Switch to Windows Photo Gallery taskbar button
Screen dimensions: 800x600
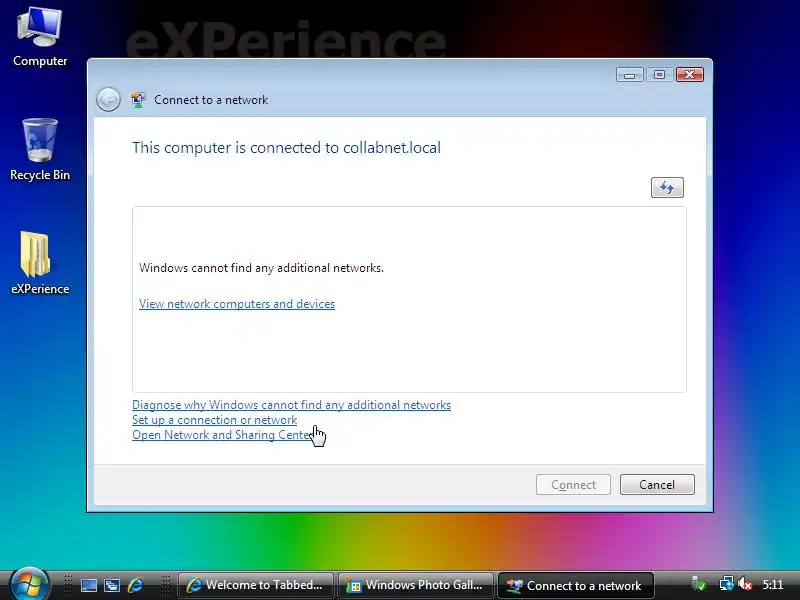pos(415,585)
